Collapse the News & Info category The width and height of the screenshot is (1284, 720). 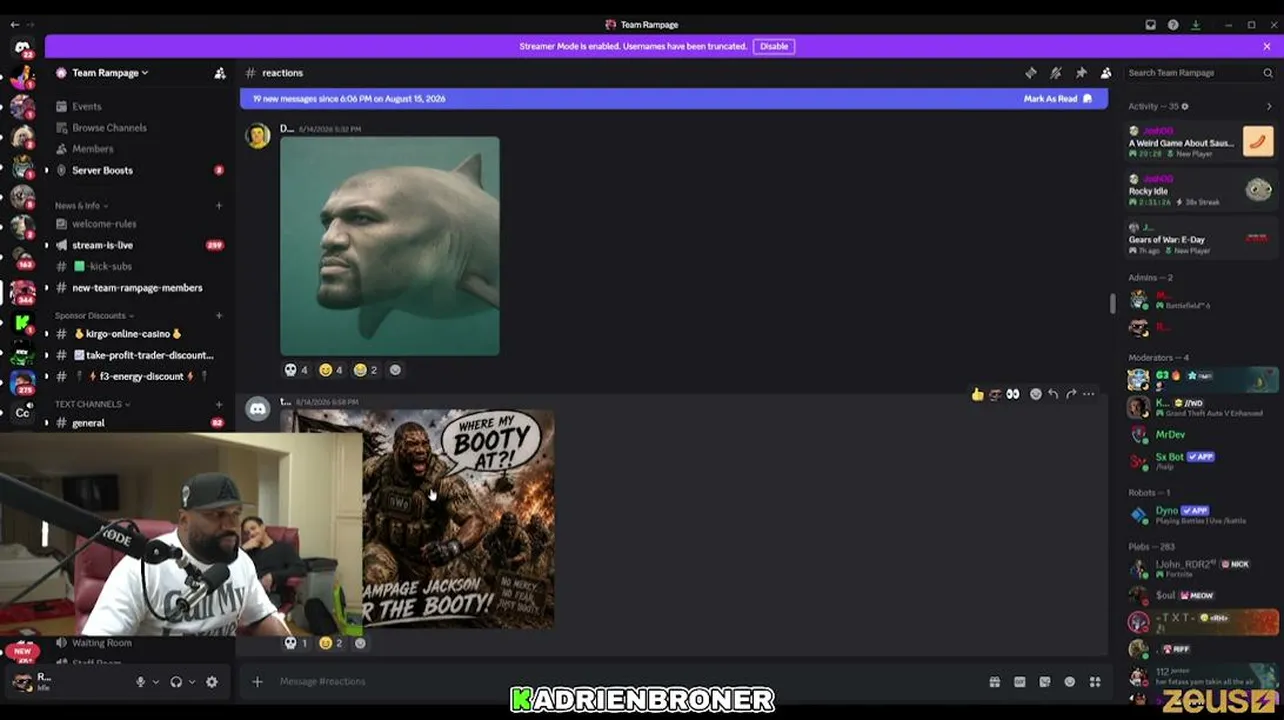(80, 206)
